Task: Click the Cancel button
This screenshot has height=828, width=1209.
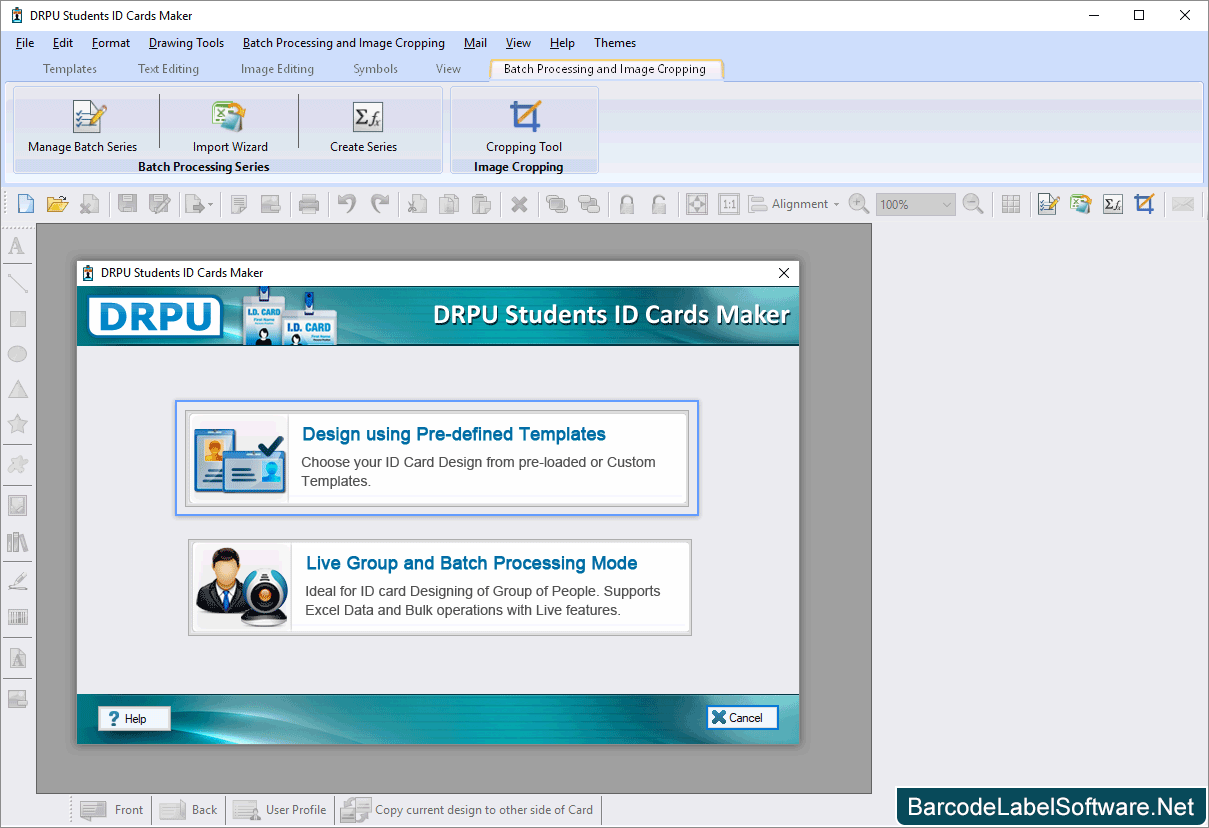Action: pyautogui.click(x=742, y=716)
